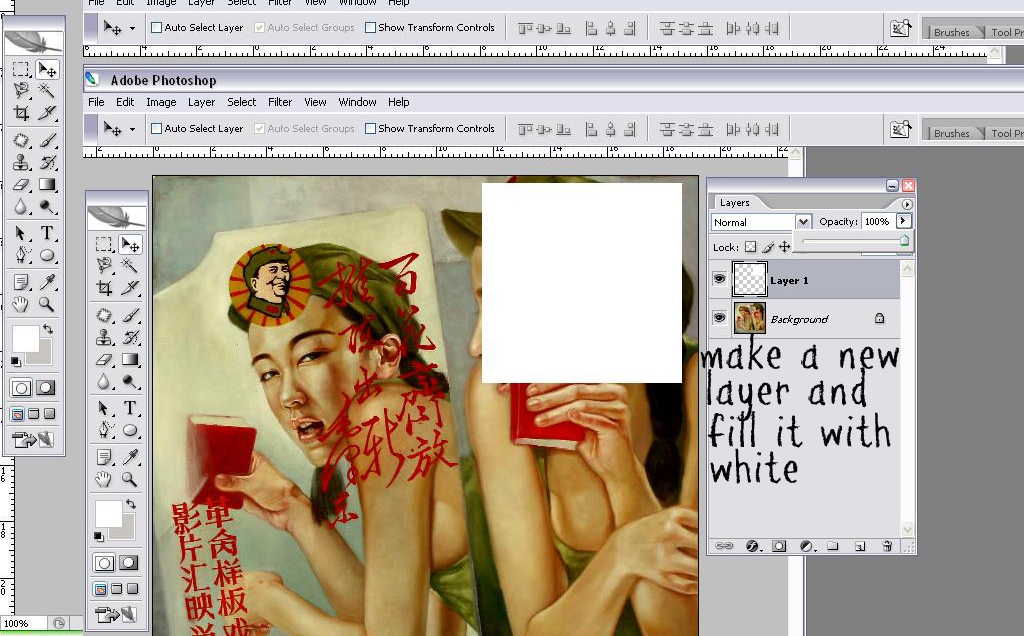Click the Layer 1 thumbnail
The image size is (1024, 636).
[749, 279]
